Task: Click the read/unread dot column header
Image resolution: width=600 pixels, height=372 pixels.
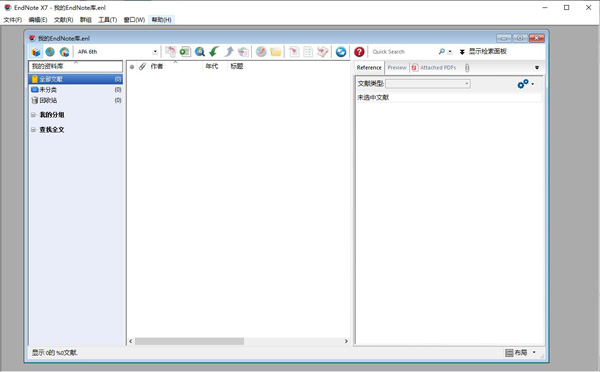Action: pyautogui.click(x=132, y=67)
